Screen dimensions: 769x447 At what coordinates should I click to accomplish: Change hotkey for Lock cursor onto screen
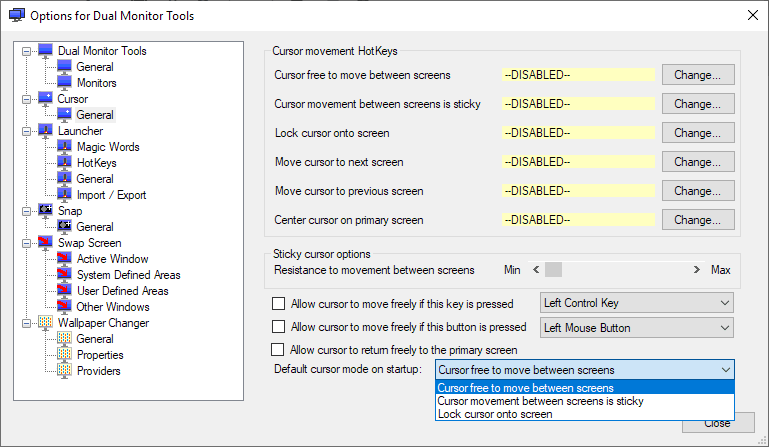pyautogui.click(x=698, y=132)
